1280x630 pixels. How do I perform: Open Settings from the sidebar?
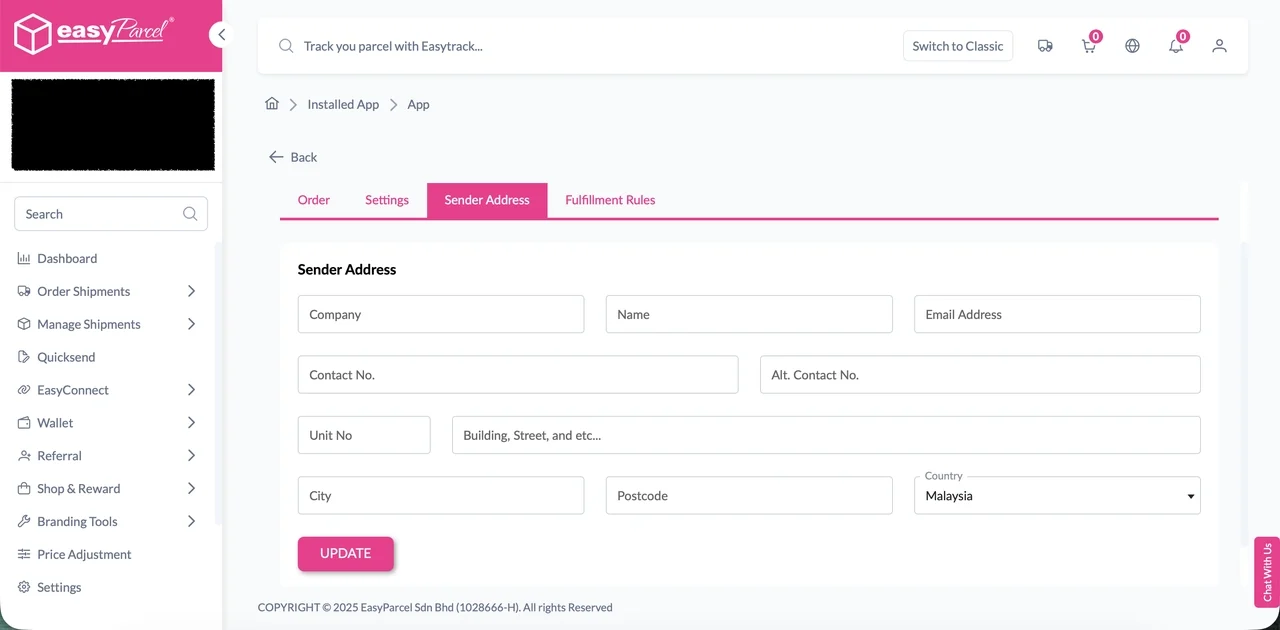click(x=59, y=587)
